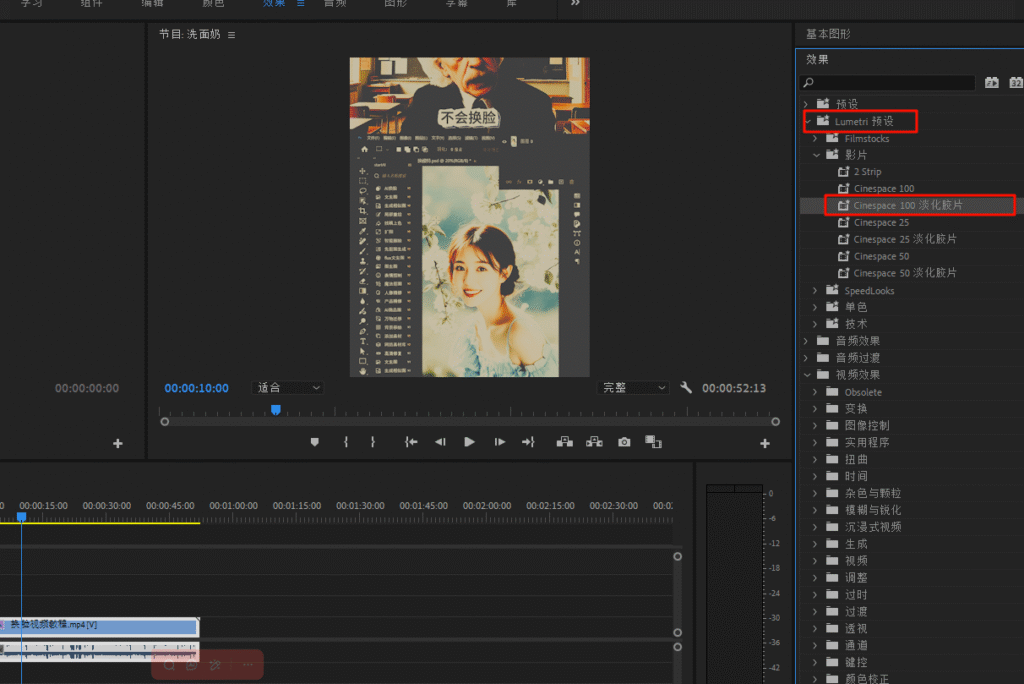Open the 适合 zoom level dropdown

288,388
